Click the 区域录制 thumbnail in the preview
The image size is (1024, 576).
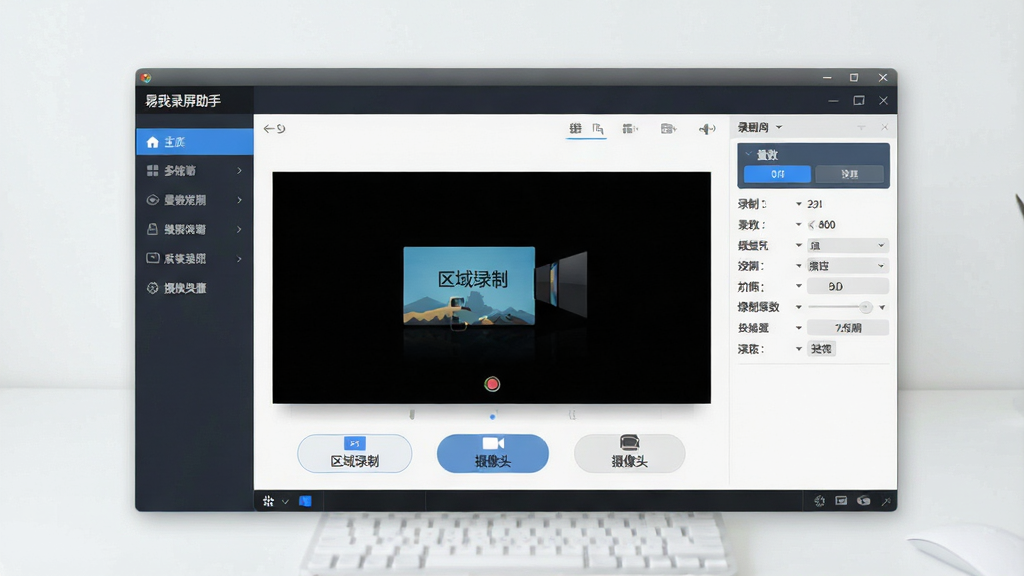tap(469, 285)
